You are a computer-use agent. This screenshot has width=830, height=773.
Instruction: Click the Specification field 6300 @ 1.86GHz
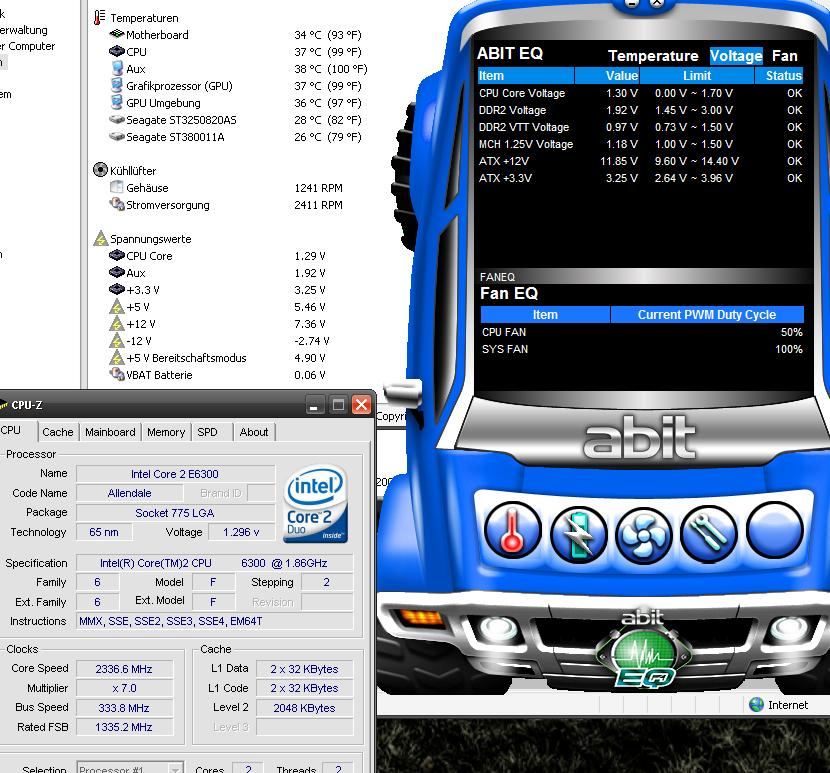[x=214, y=563]
